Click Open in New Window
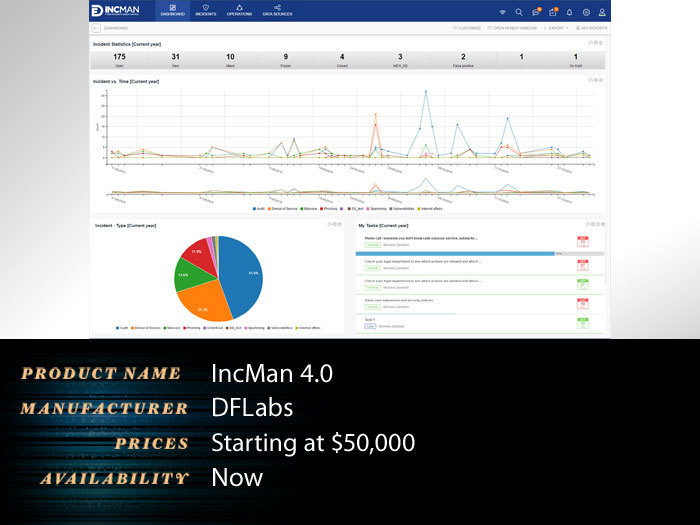700x525 pixels. [512, 28]
